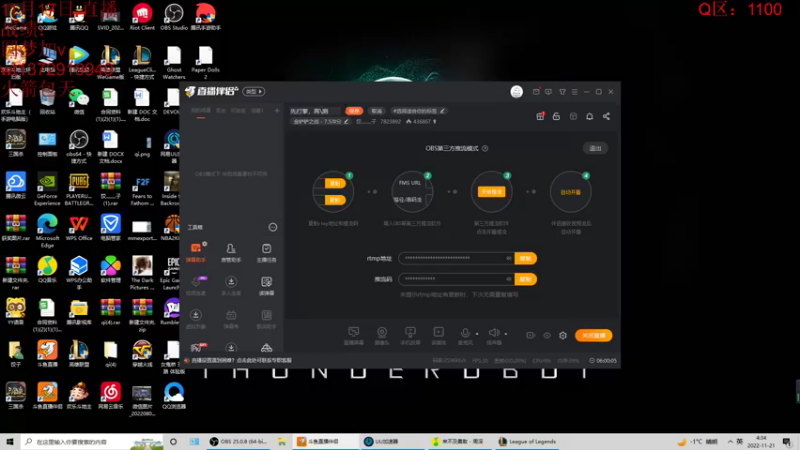800x450 pixels.
Task: Open GeForce Experience desktop icon
Action: click(47, 189)
